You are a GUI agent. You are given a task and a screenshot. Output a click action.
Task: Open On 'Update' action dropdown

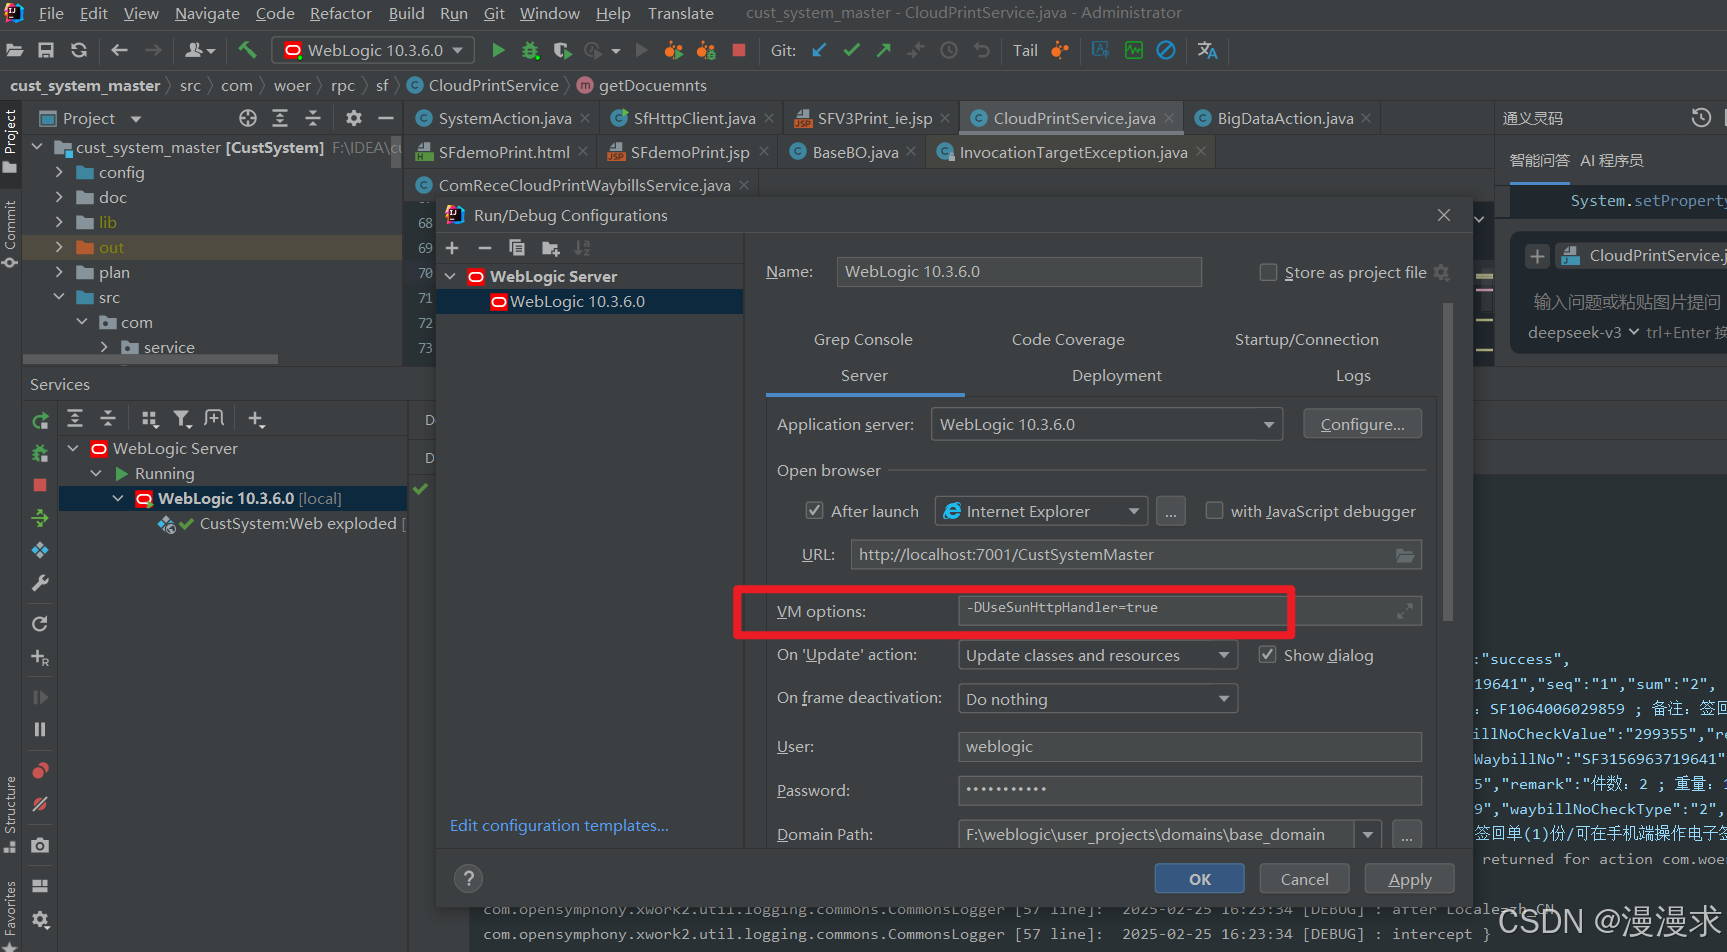click(x=1098, y=655)
